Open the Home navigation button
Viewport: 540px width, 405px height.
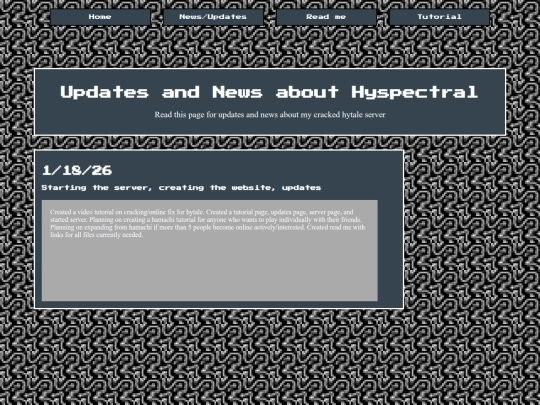tap(100, 17)
